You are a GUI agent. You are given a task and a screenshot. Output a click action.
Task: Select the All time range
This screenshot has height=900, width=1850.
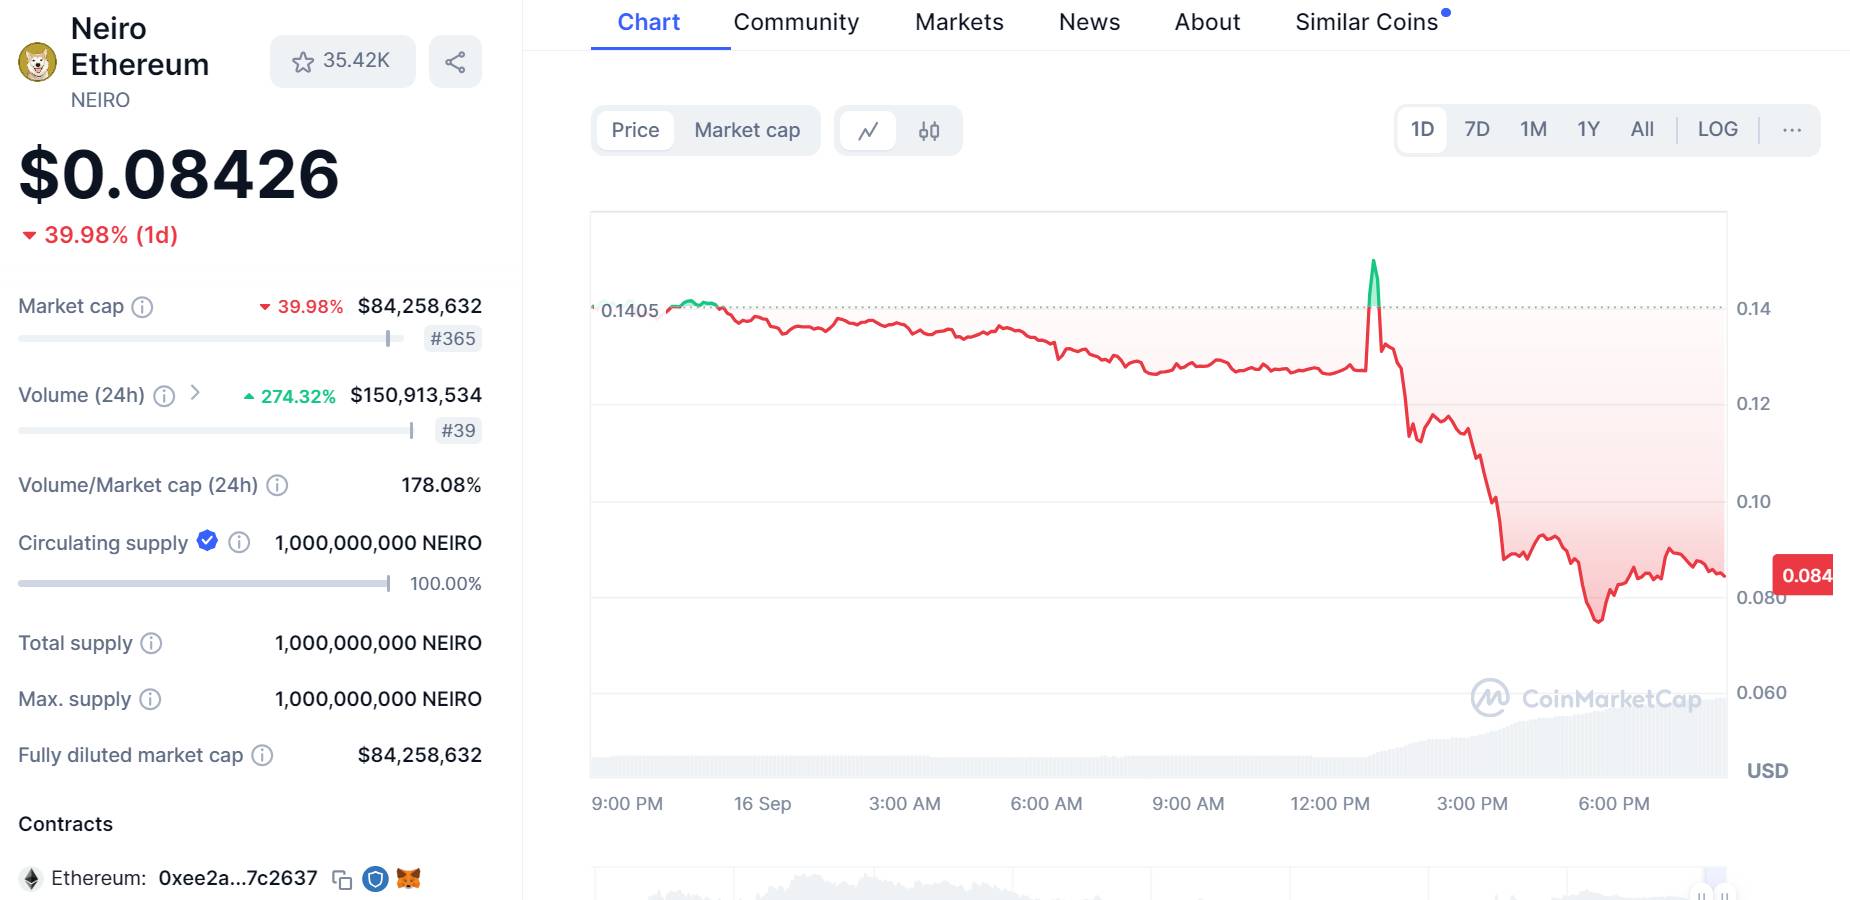(x=1642, y=130)
